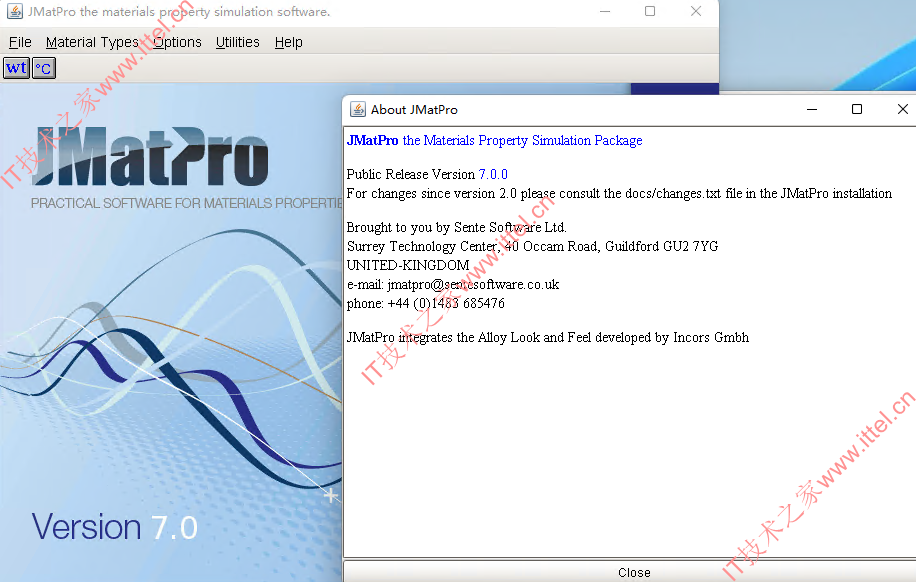
Task: Click the version number 7.0.0 text
Action: [493, 174]
